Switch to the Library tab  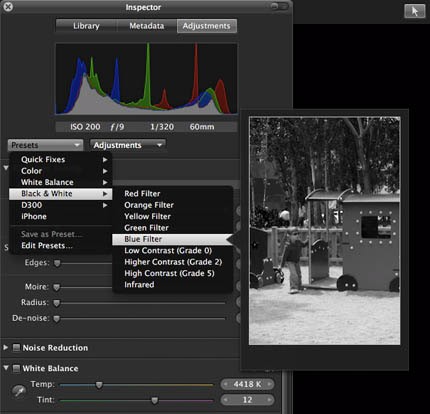(86, 26)
